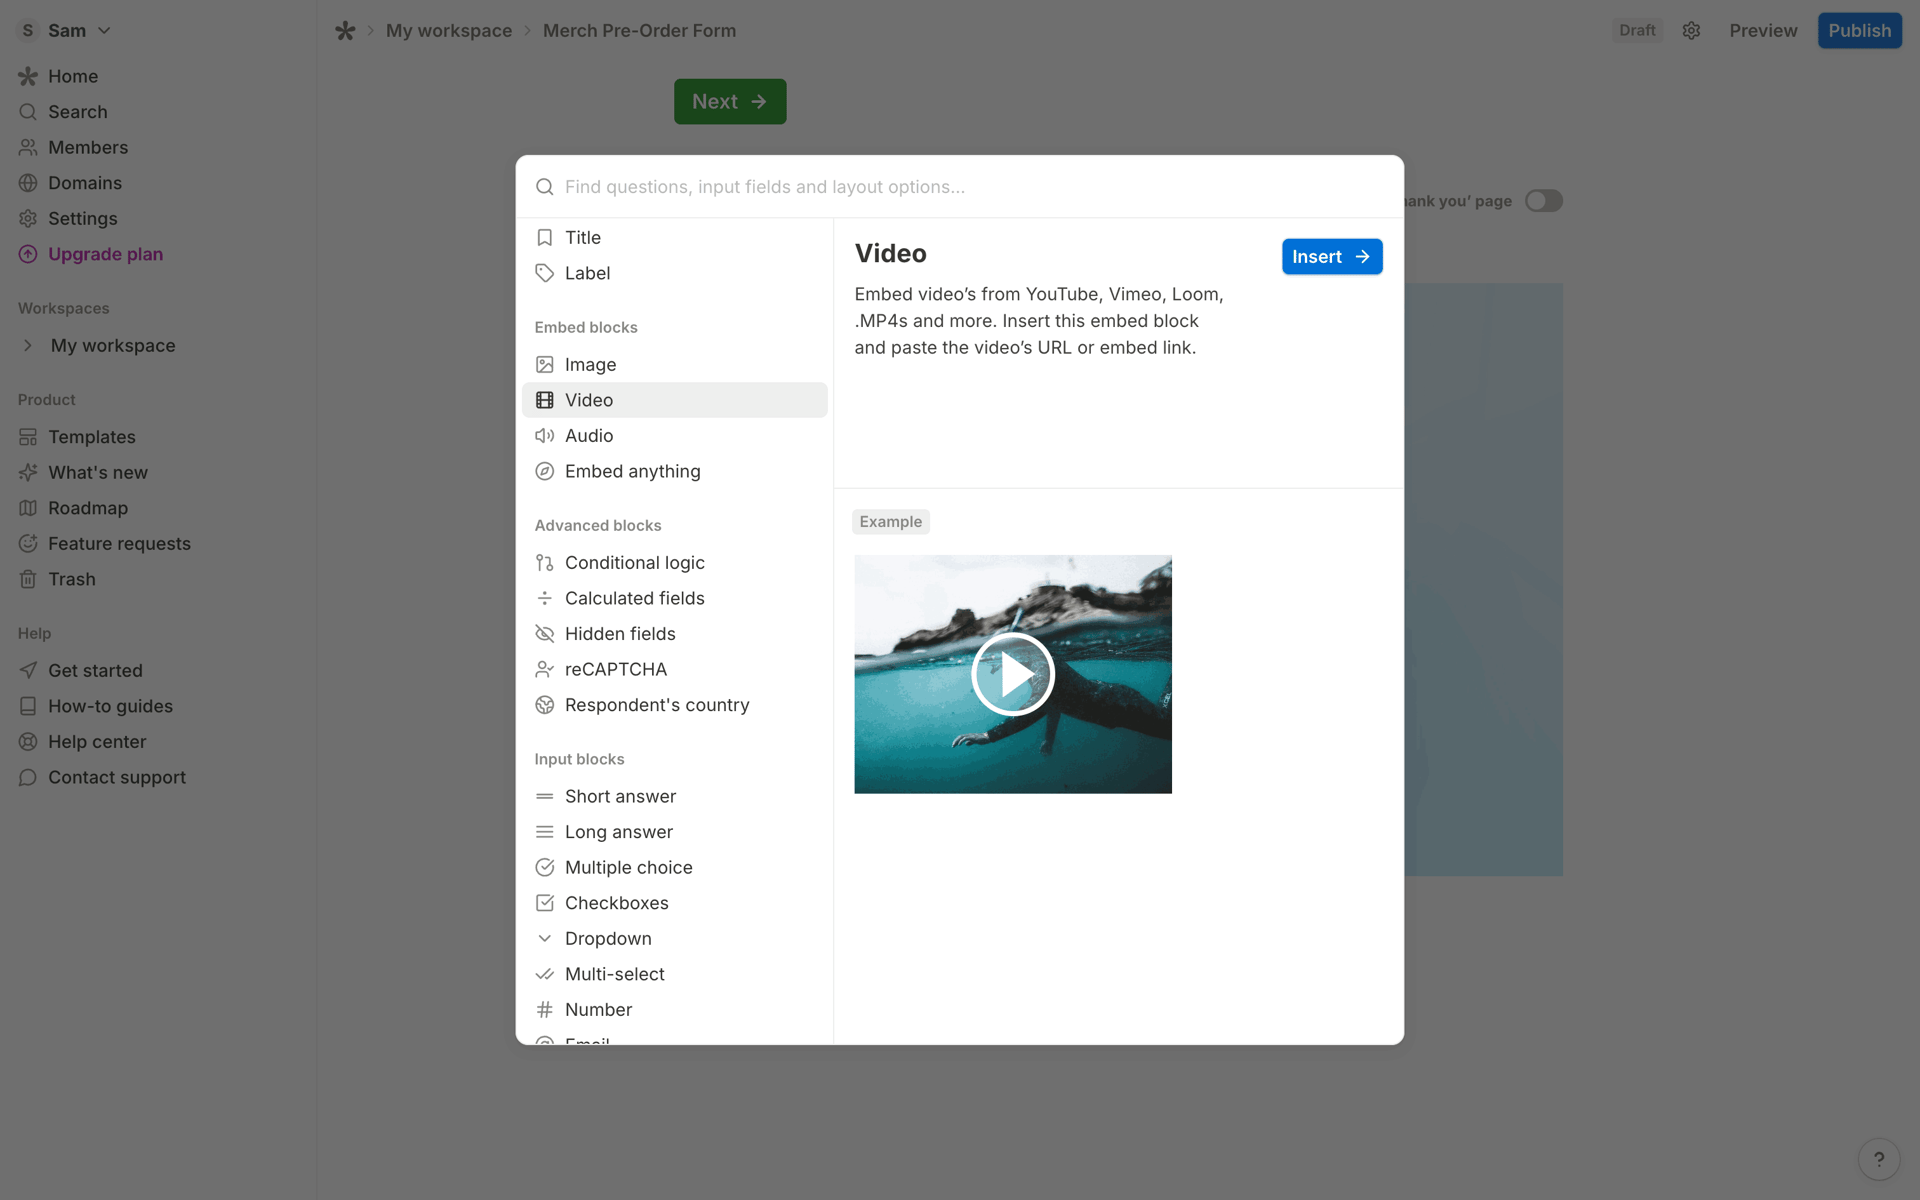Open the Sam account dropdown
The height and width of the screenshot is (1200, 1920).
click(66, 31)
